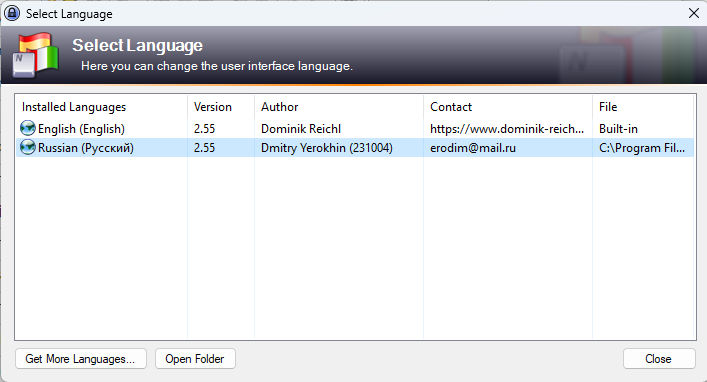Select the Russian (Русский) language row
Screen dimensions: 707x382
pyautogui.click(x=355, y=148)
